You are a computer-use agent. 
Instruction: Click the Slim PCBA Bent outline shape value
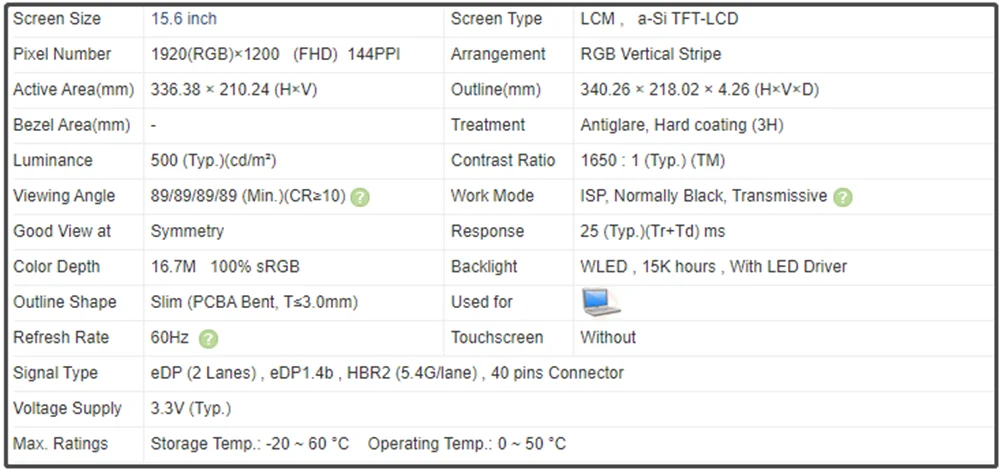(254, 302)
